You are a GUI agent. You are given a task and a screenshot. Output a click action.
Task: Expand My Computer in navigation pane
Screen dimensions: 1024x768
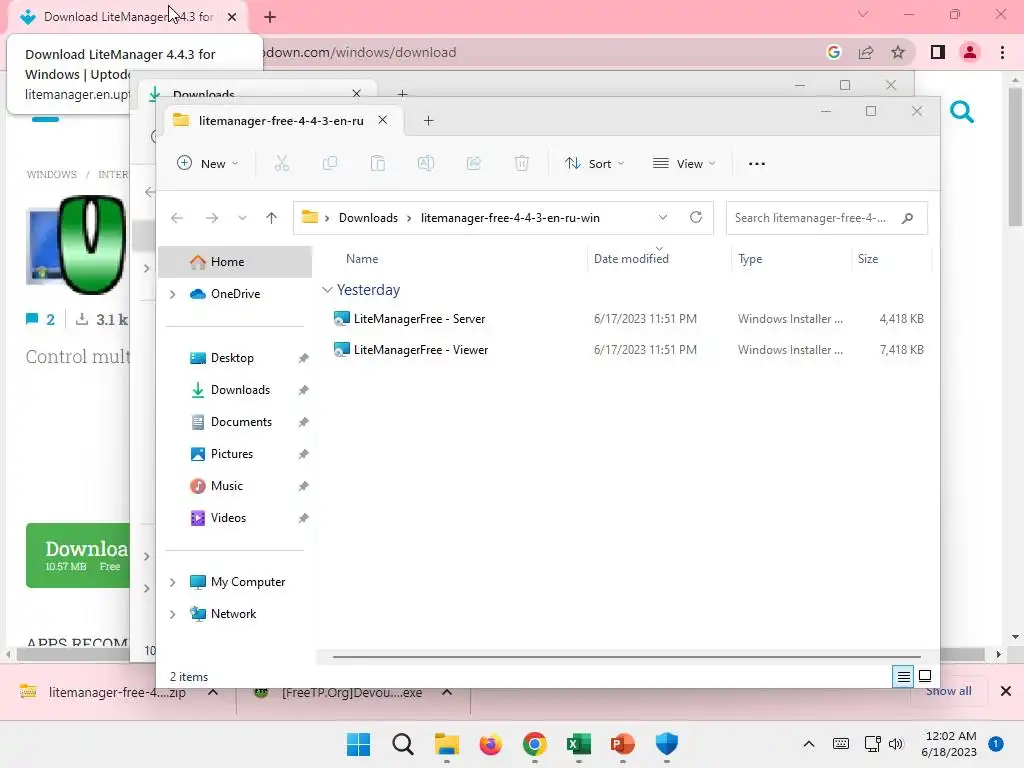click(x=172, y=582)
